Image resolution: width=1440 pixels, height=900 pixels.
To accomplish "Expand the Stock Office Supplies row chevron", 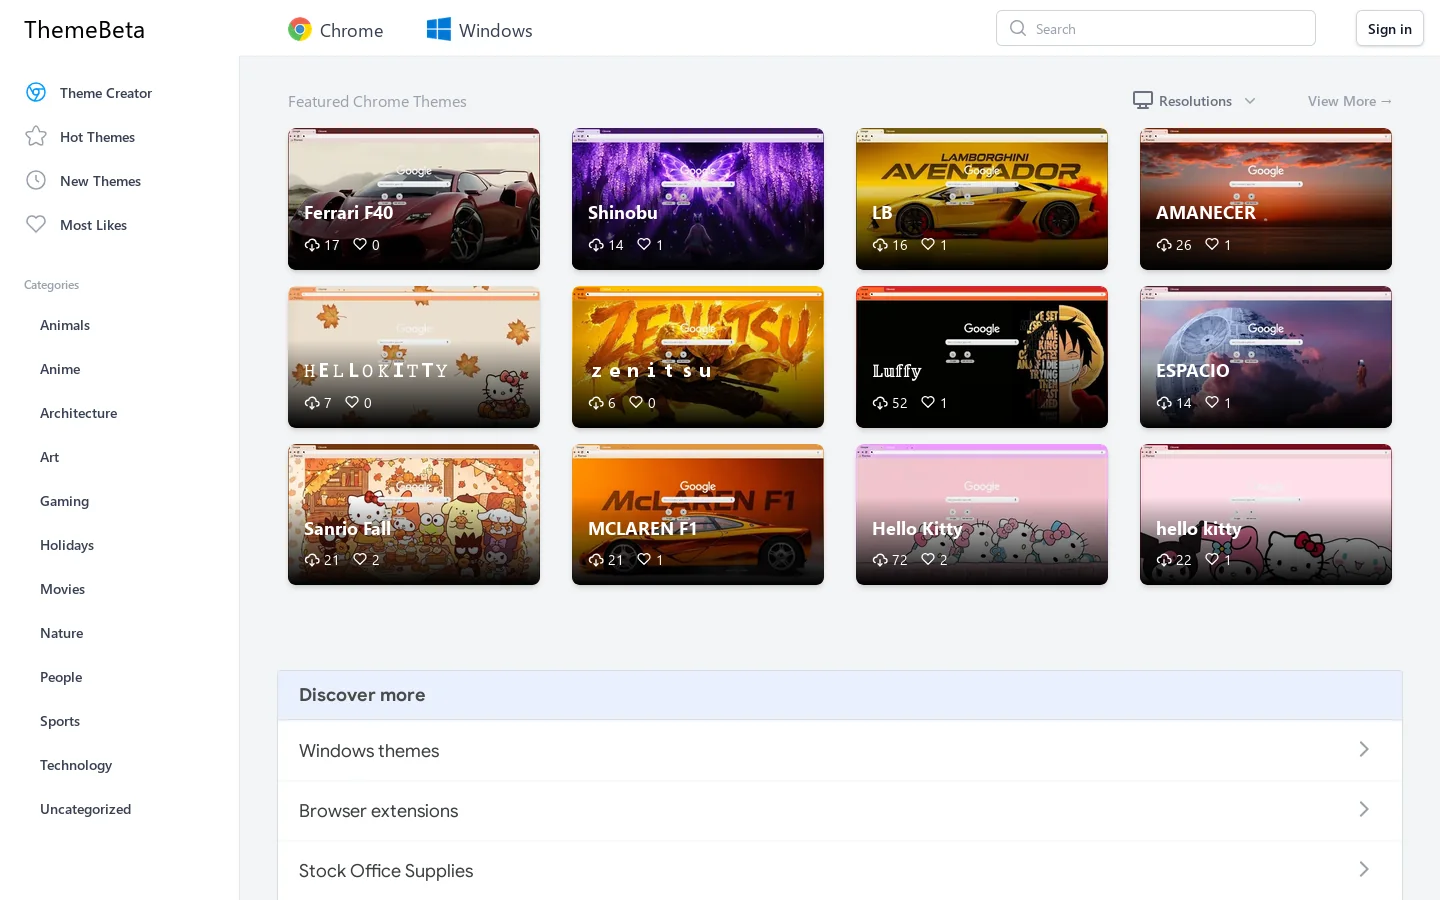I will (x=1364, y=870).
